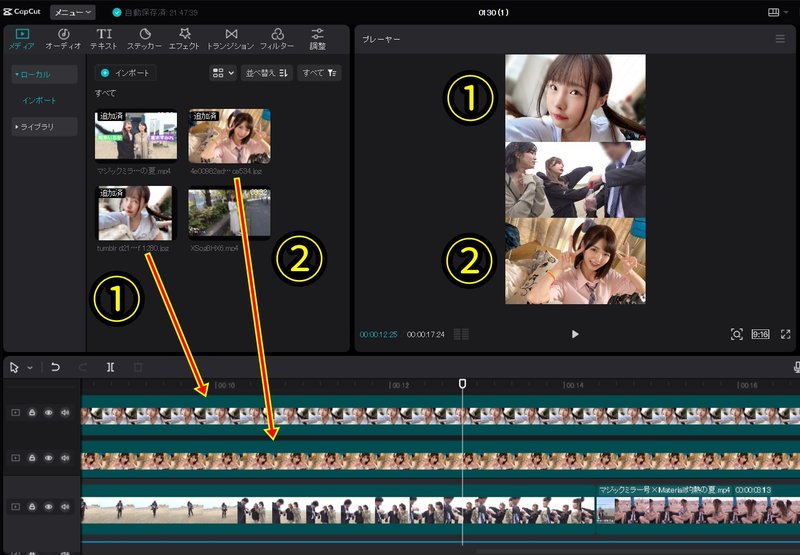Open the フィルター filters tab

[x=277, y=39]
